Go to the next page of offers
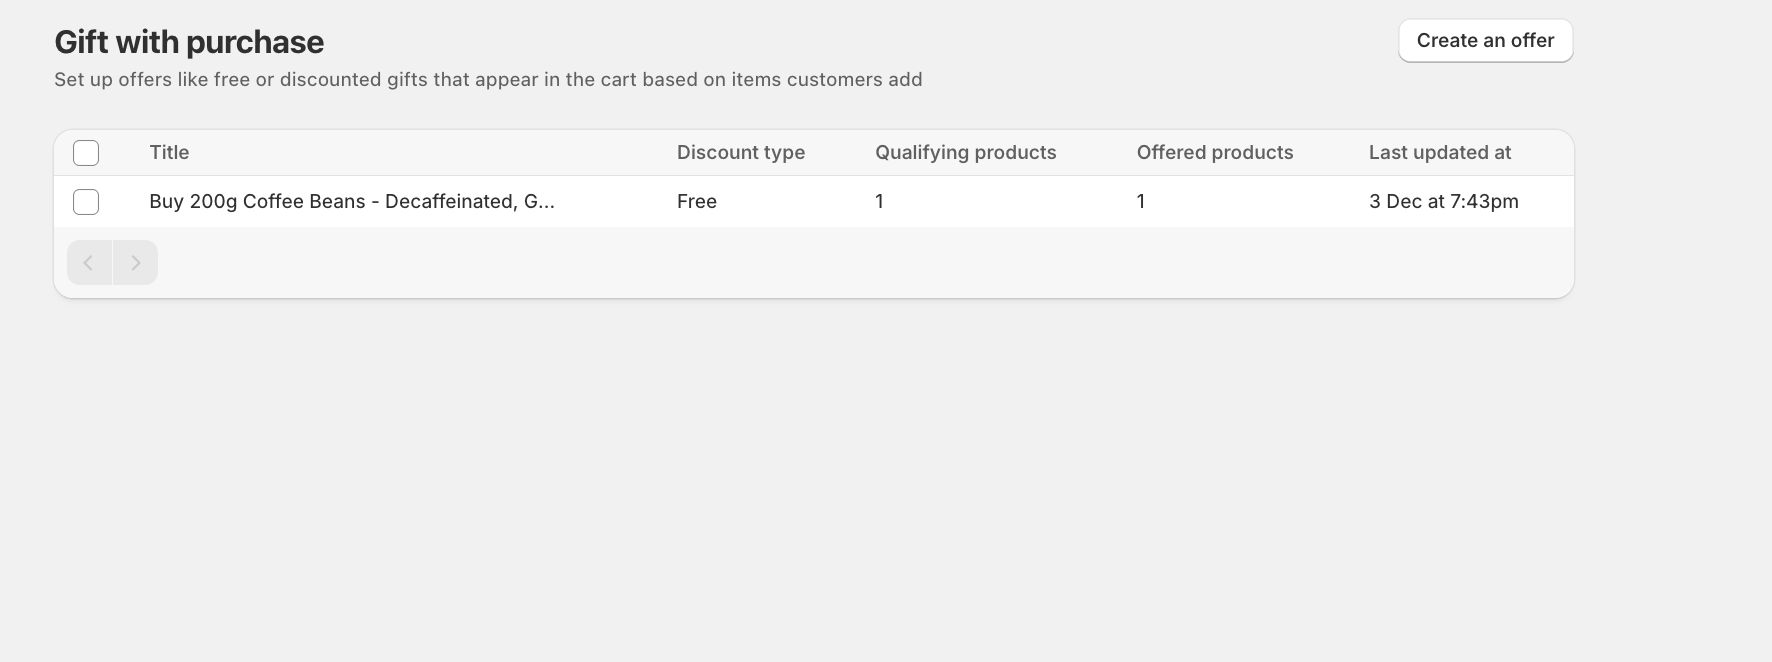1772x662 pixels. click(x=136, y=263)
